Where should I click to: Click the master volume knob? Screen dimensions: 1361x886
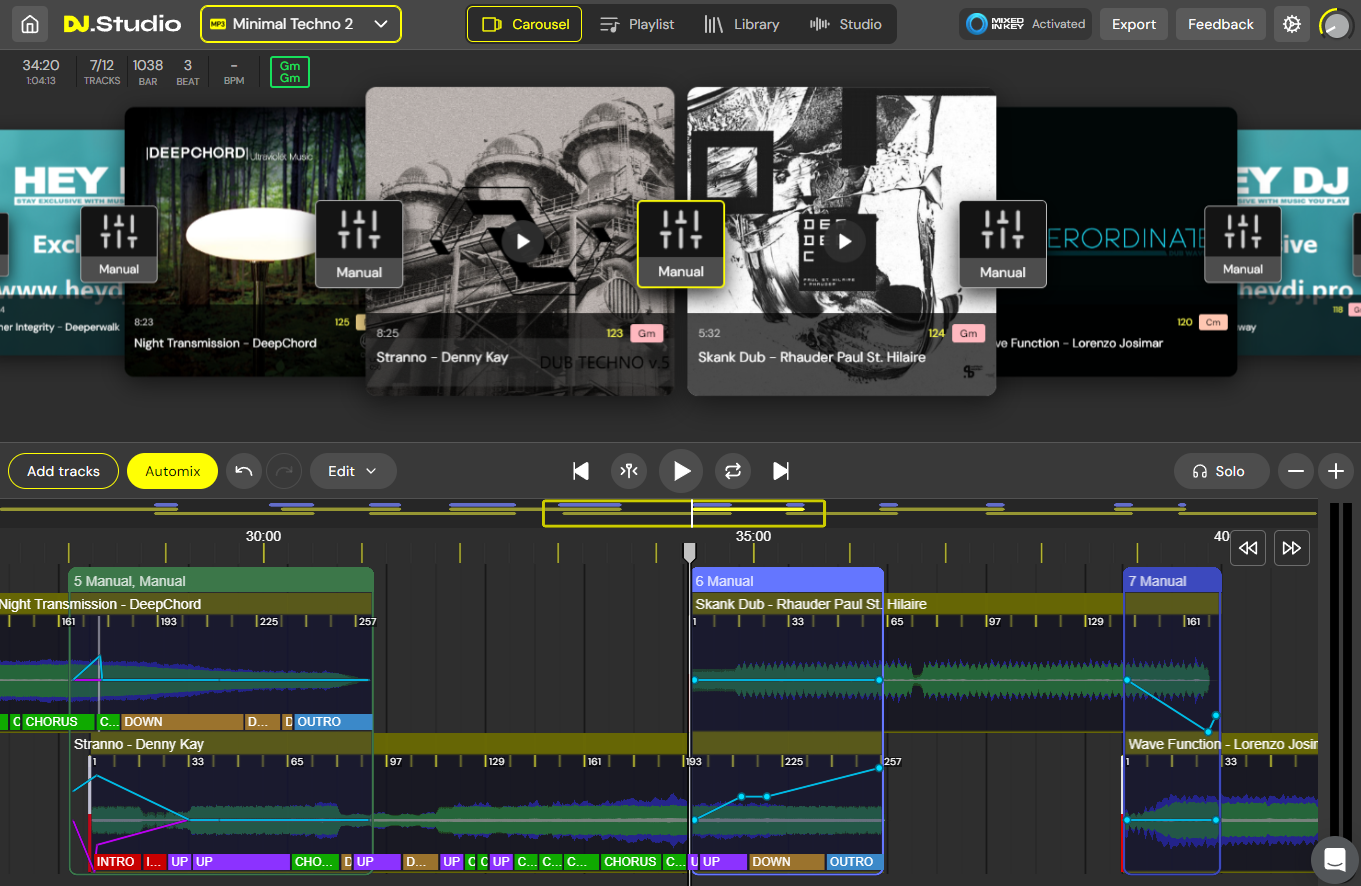[1336, 25]
